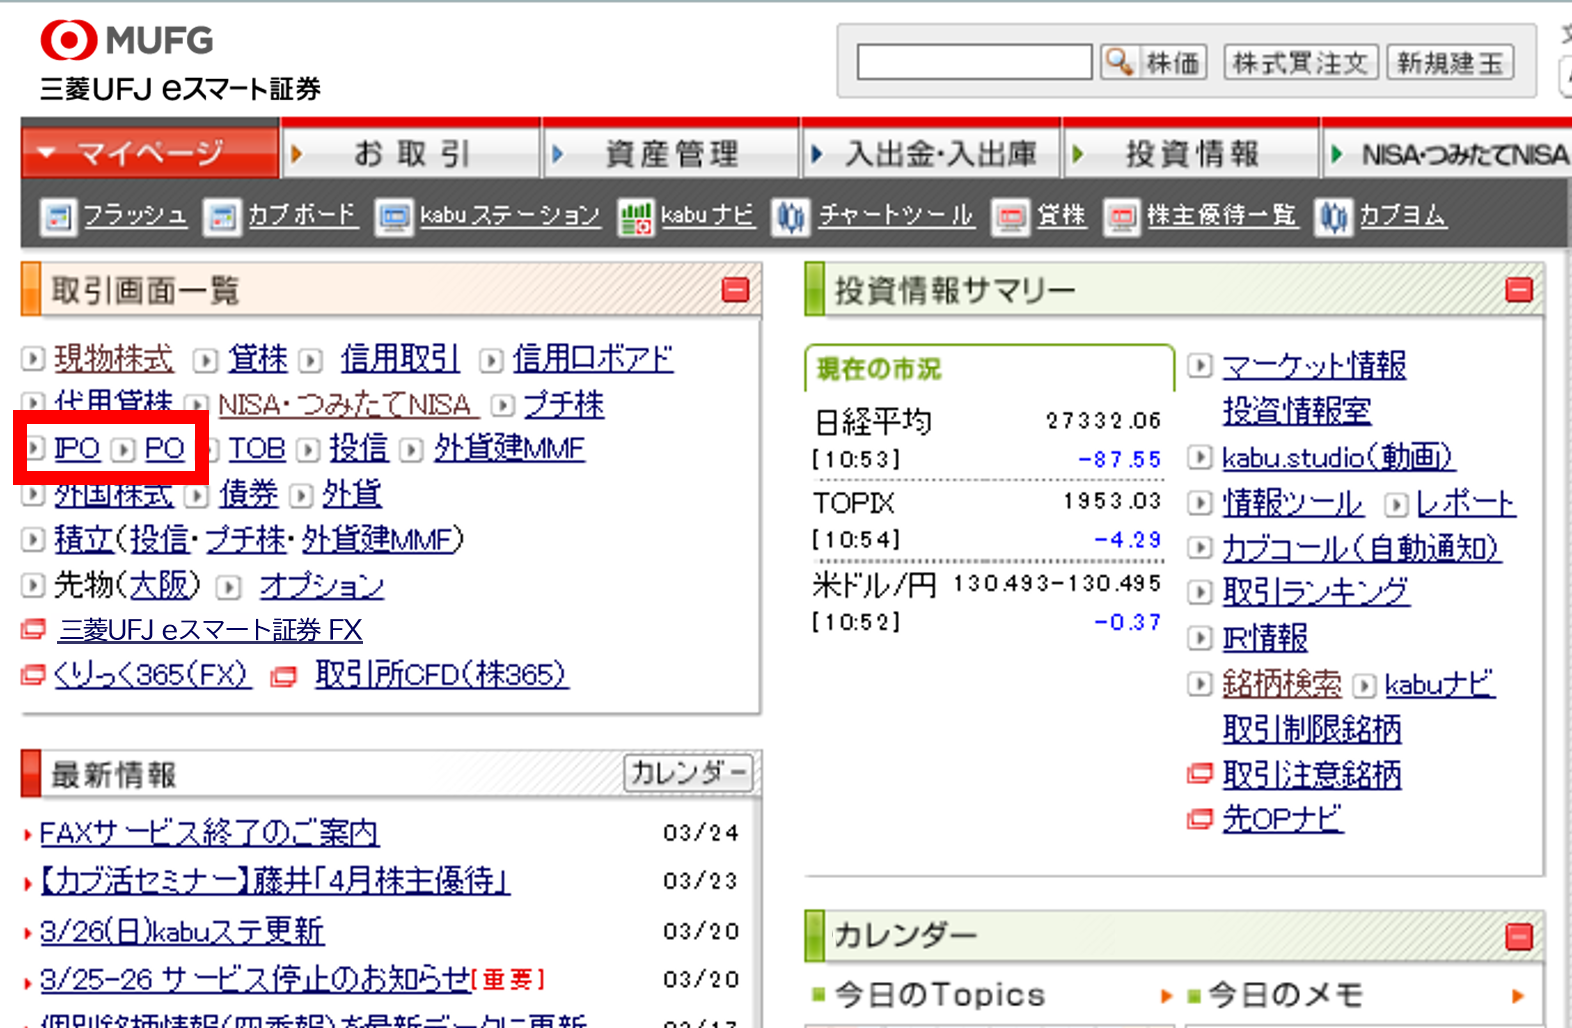Open the TOB link

click(257, 448)
